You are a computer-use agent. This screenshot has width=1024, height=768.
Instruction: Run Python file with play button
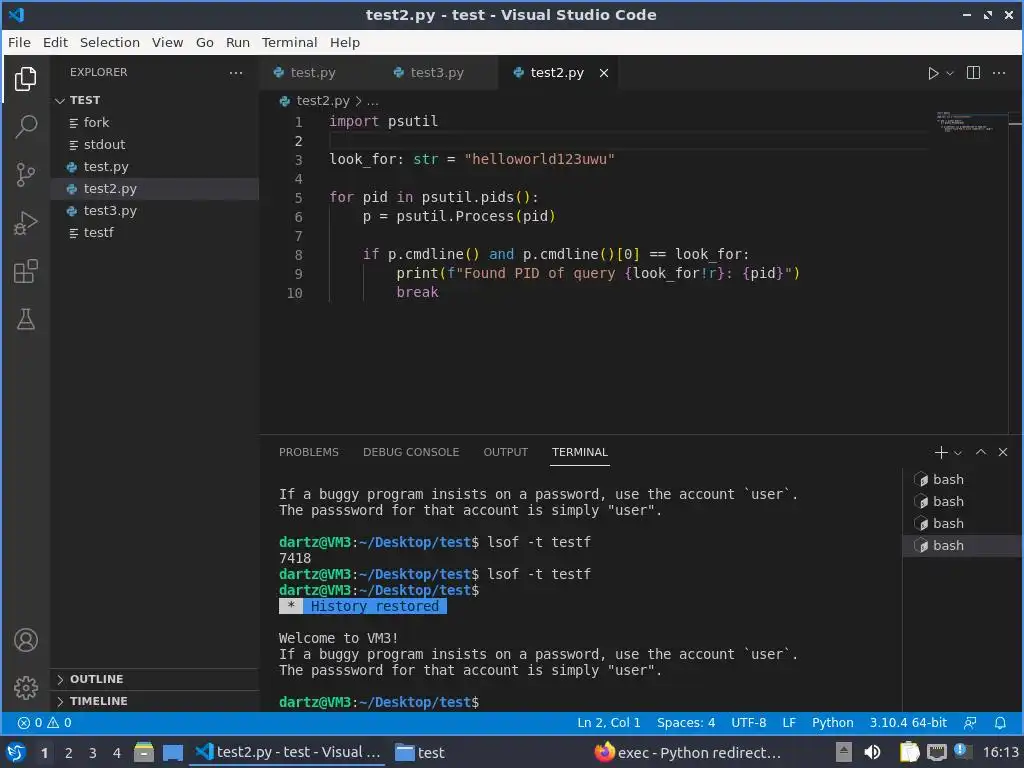pos(933,73)
